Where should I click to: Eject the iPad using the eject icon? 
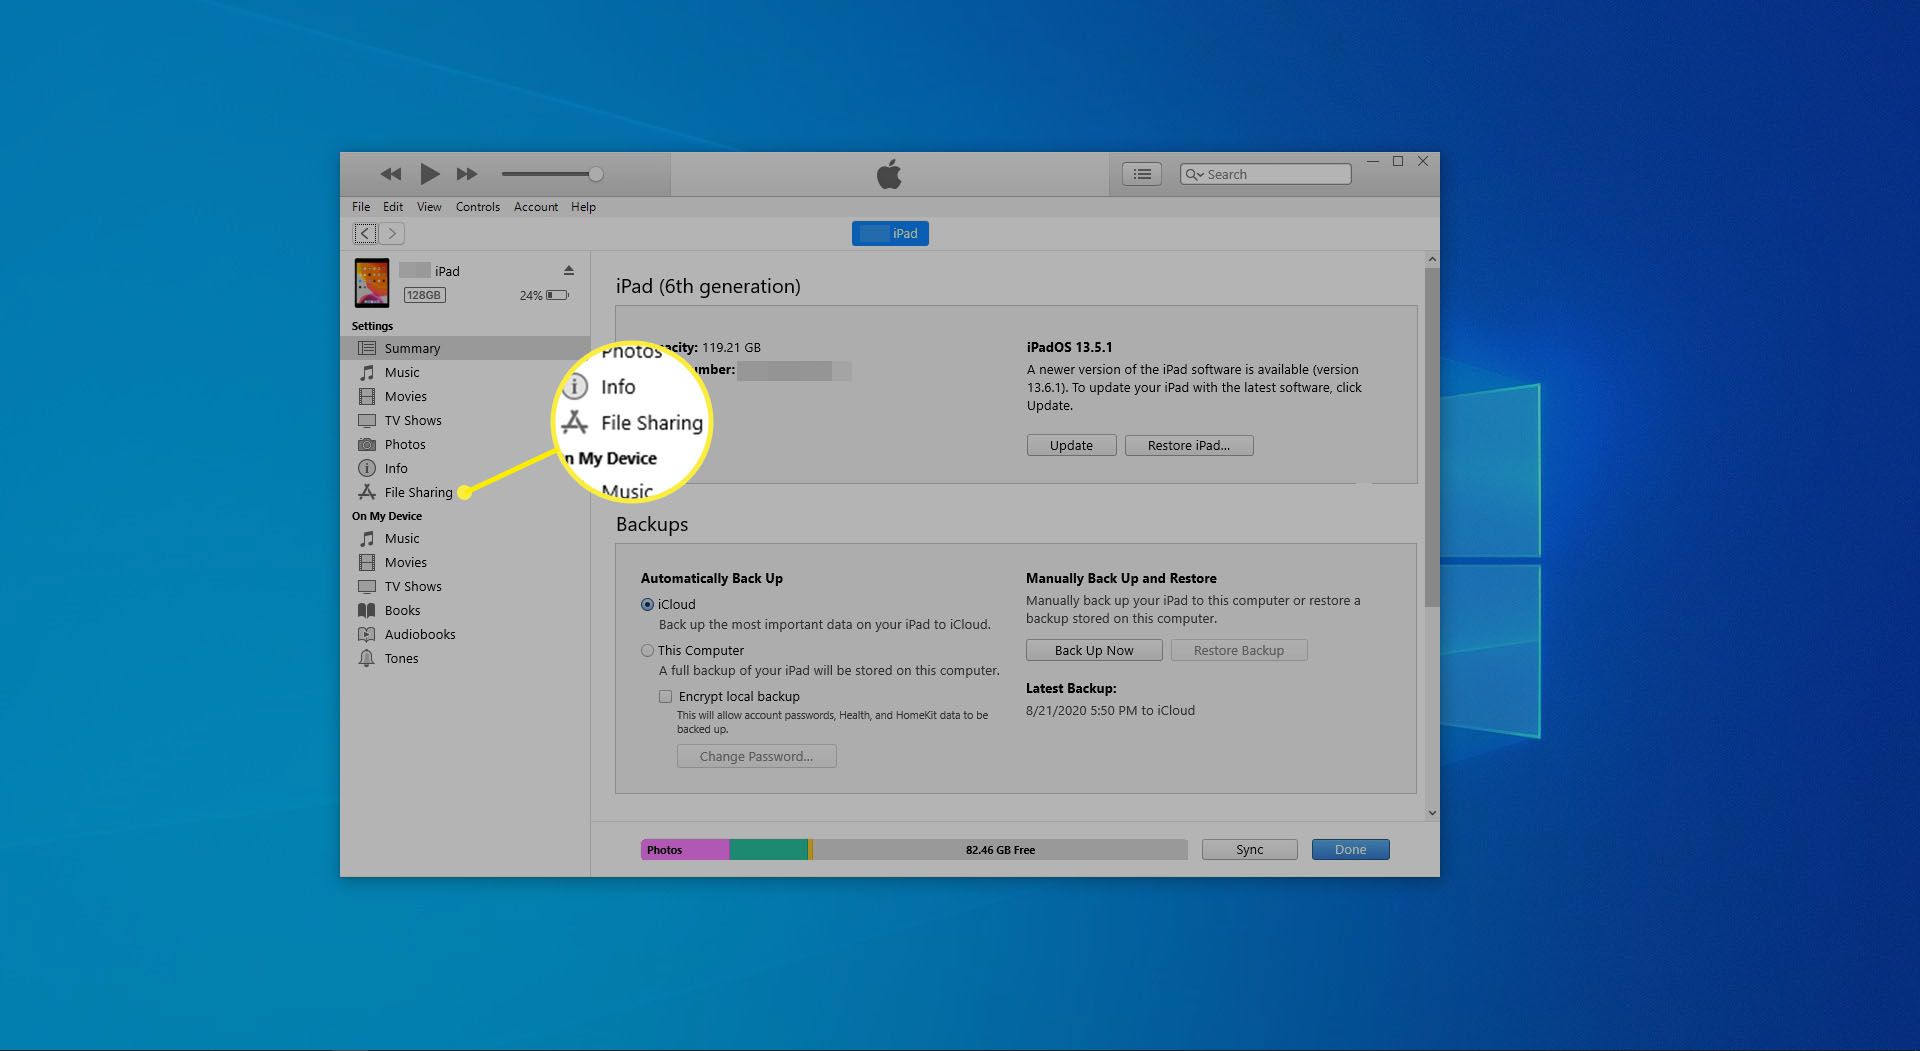pos(569,270)
